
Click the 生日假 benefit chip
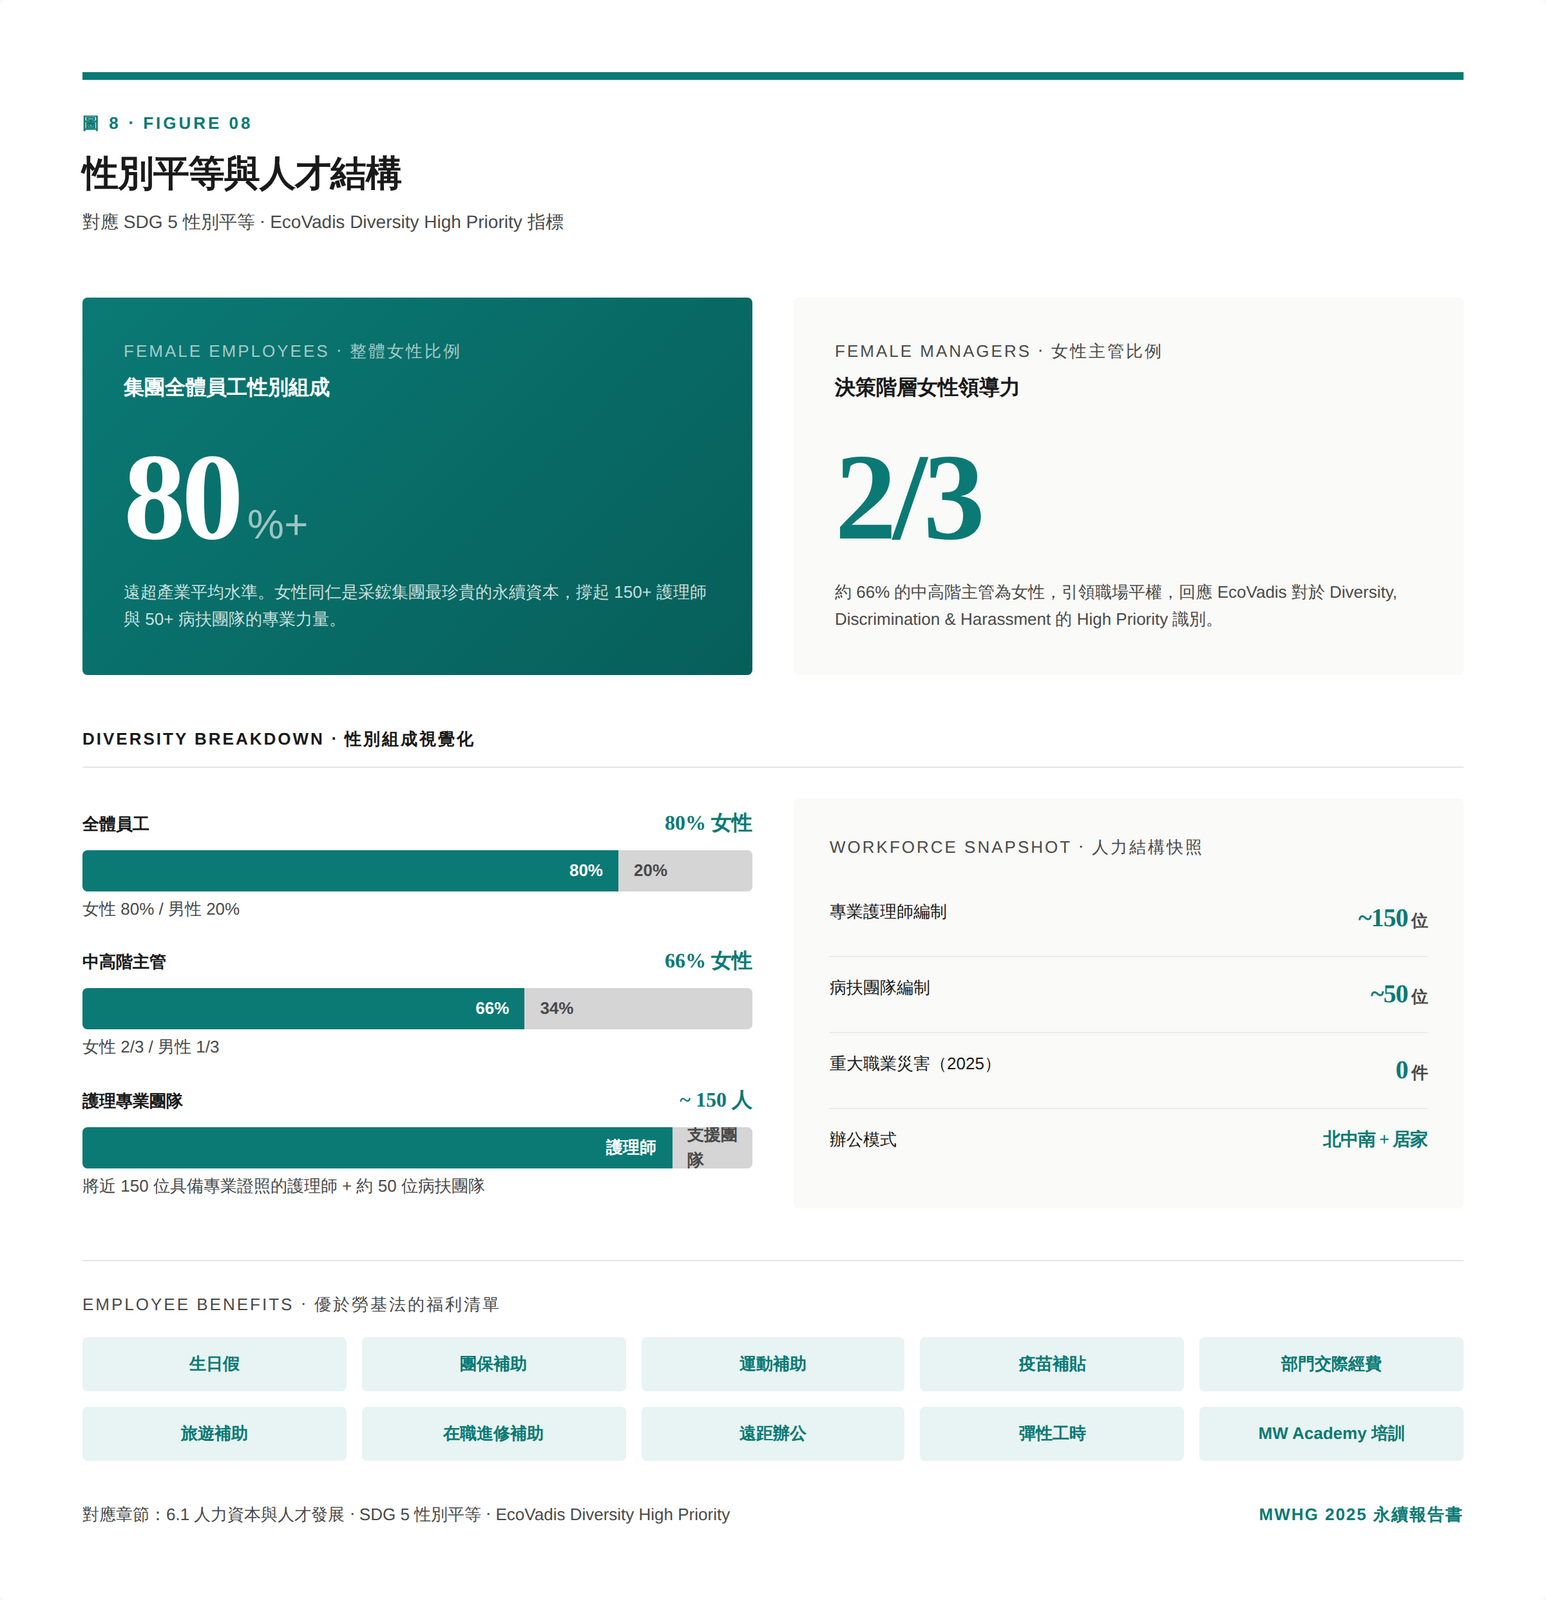tap(214, 1364)
